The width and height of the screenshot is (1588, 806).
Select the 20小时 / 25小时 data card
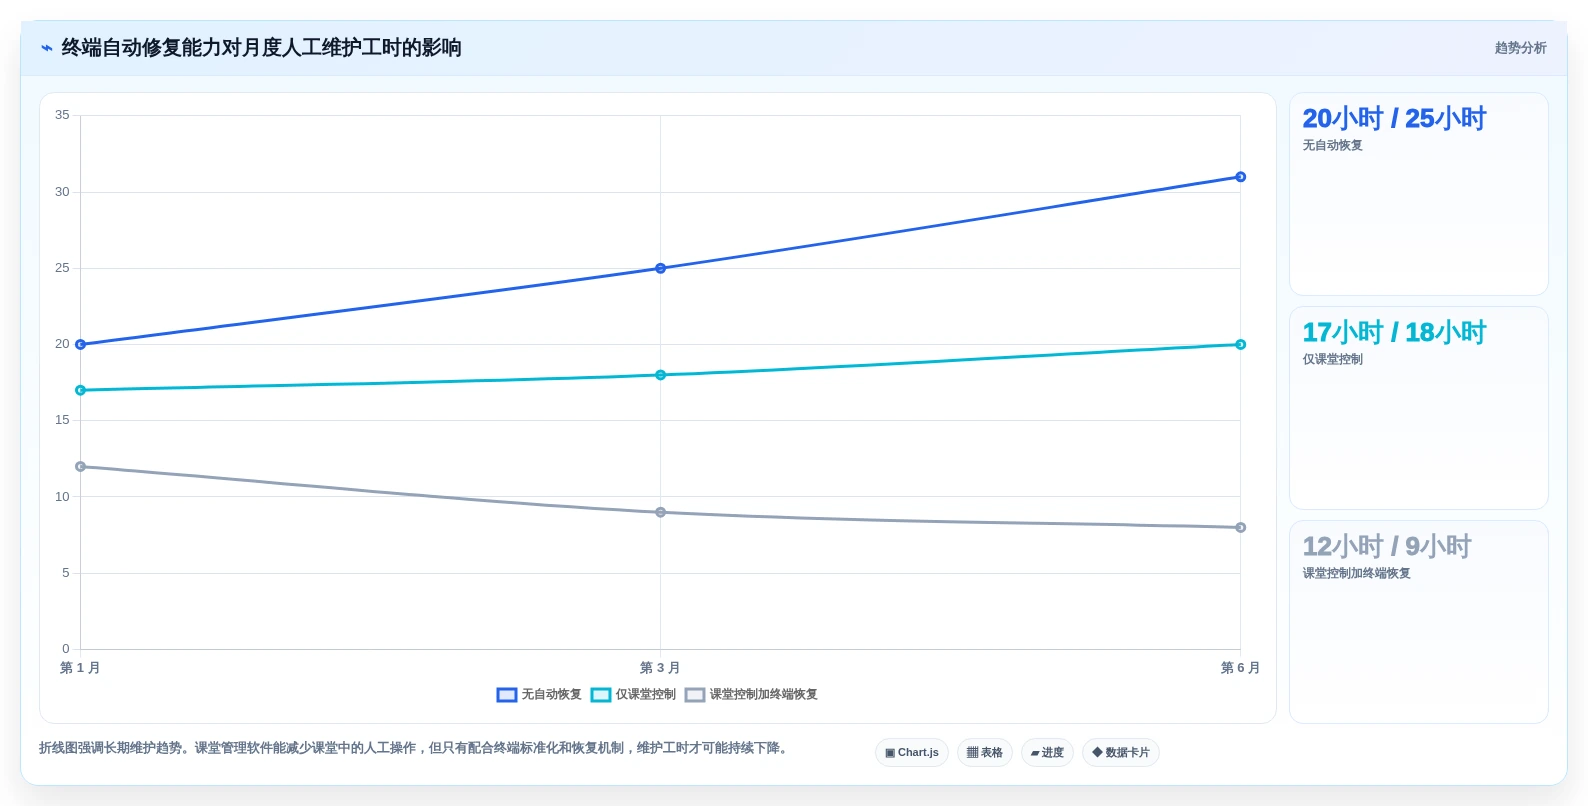[x=1418, y=194]
